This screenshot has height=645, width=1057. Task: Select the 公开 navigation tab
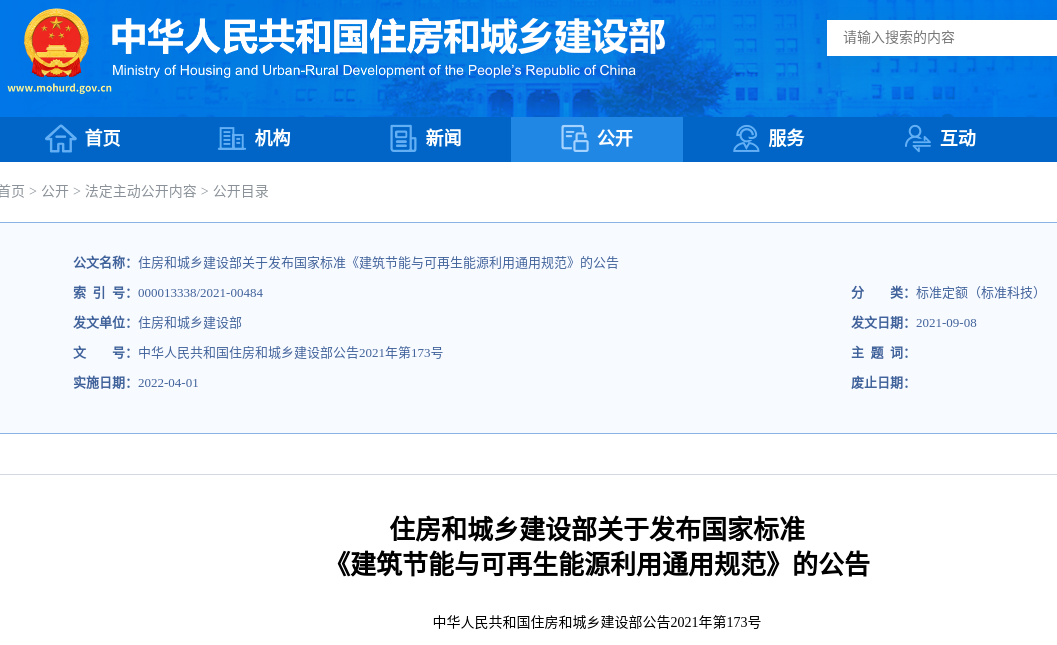tap(597, 139)
